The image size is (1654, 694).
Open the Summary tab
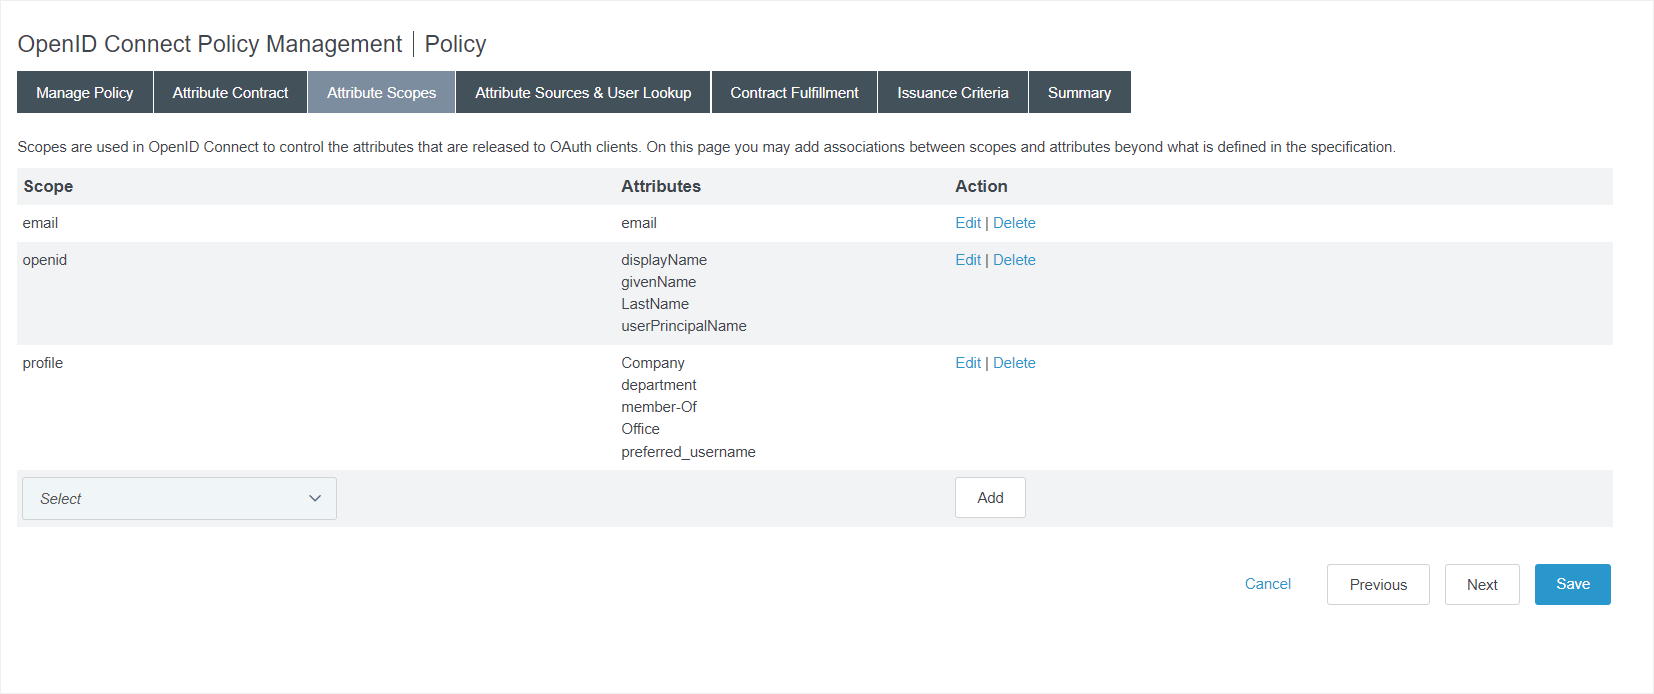coord(1080,92)
